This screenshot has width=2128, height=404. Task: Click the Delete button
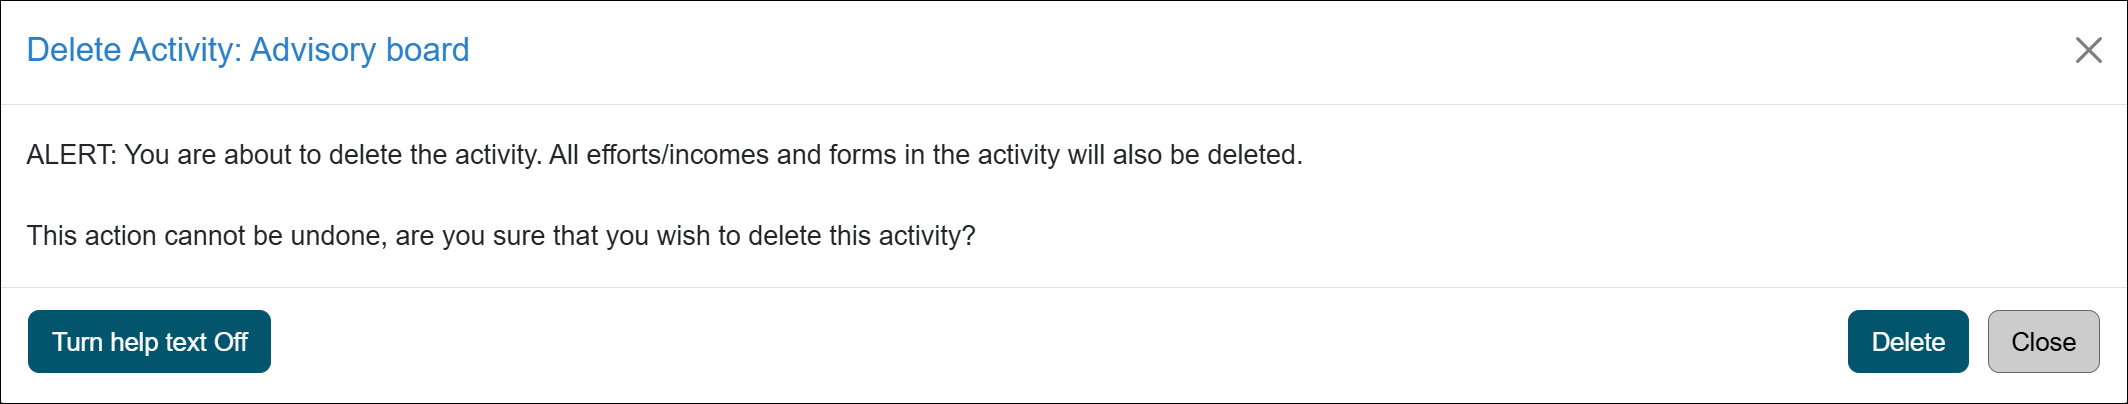pos(1907,342)
